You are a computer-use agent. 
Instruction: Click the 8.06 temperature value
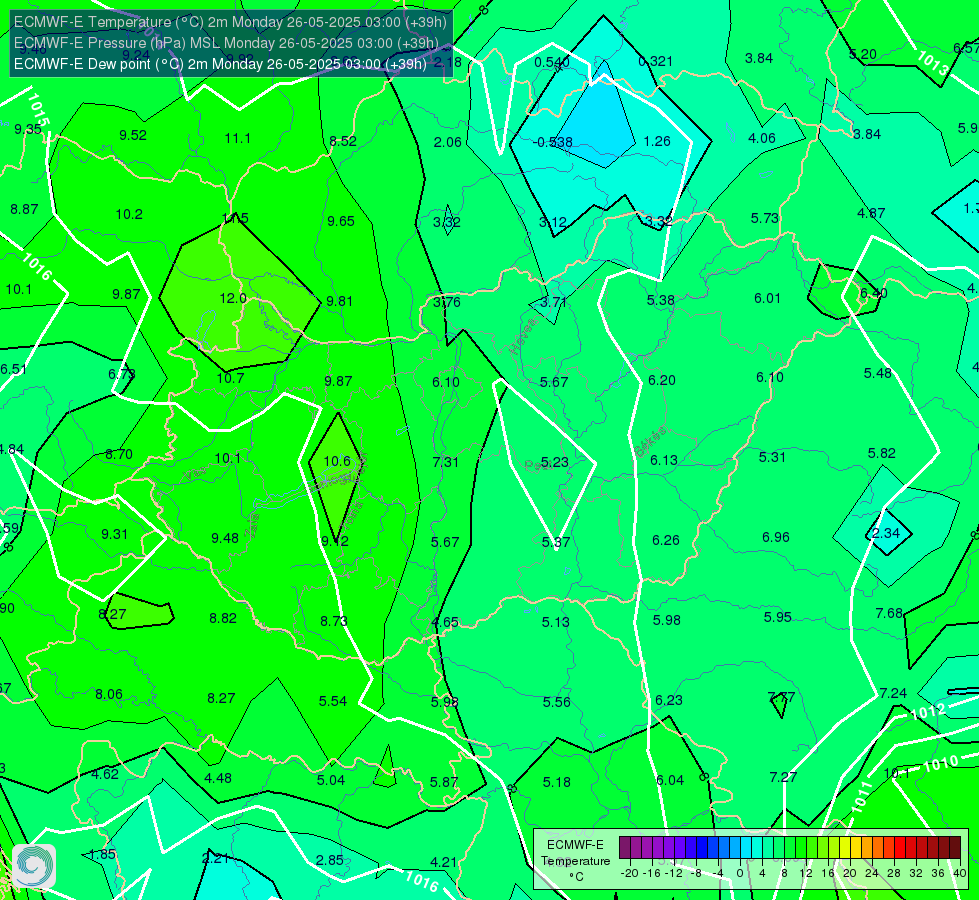(109, 694)
